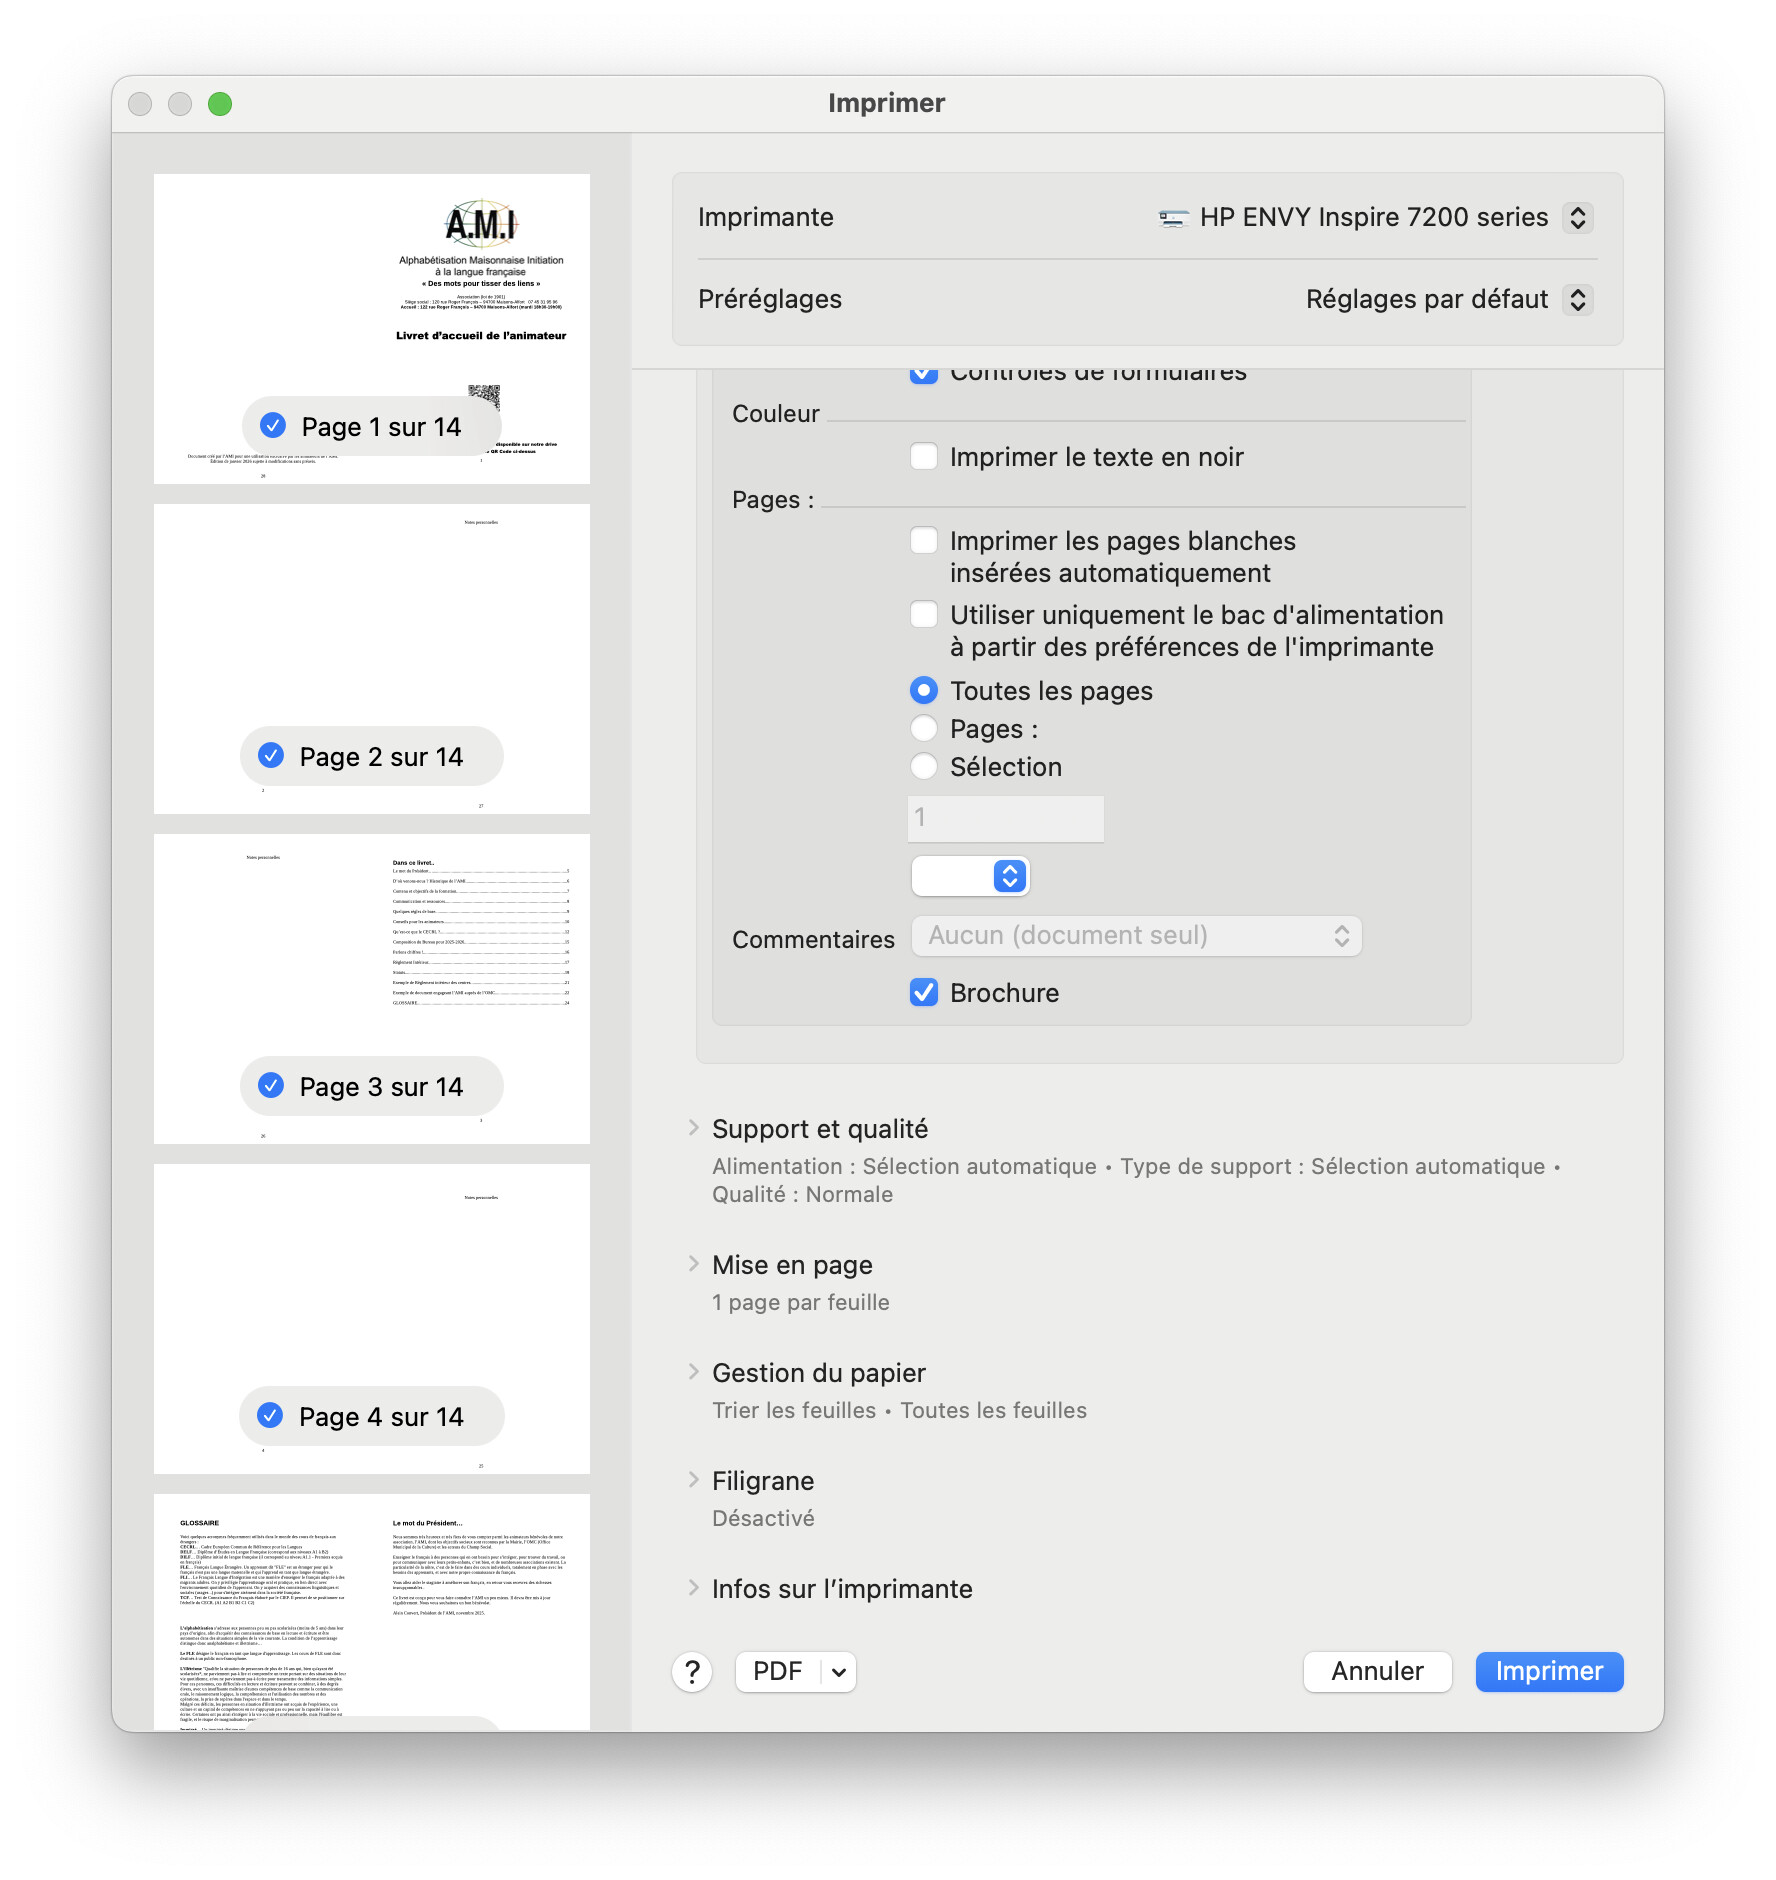Click the blue stepper below the page field

(1010, 876)
